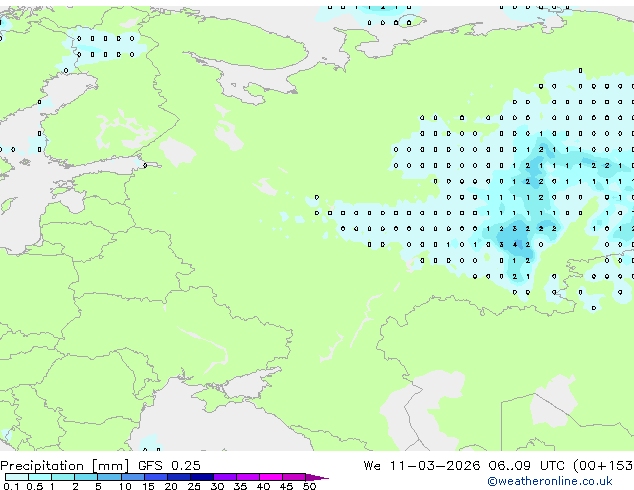The height and width of the screenshot is (490, 634).
Task: Click the '0.5' legend scale label
Action: click(x=35, y=486)
